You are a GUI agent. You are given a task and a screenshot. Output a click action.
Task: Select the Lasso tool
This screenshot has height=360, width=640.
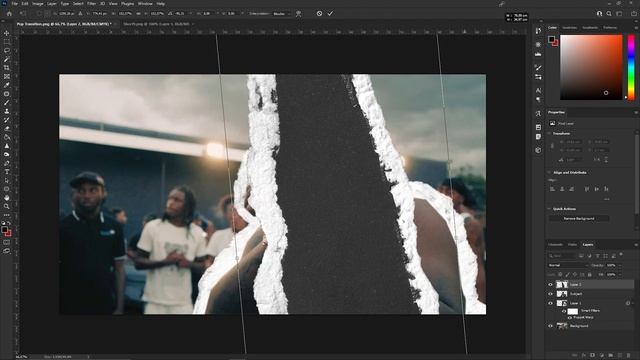7,51
